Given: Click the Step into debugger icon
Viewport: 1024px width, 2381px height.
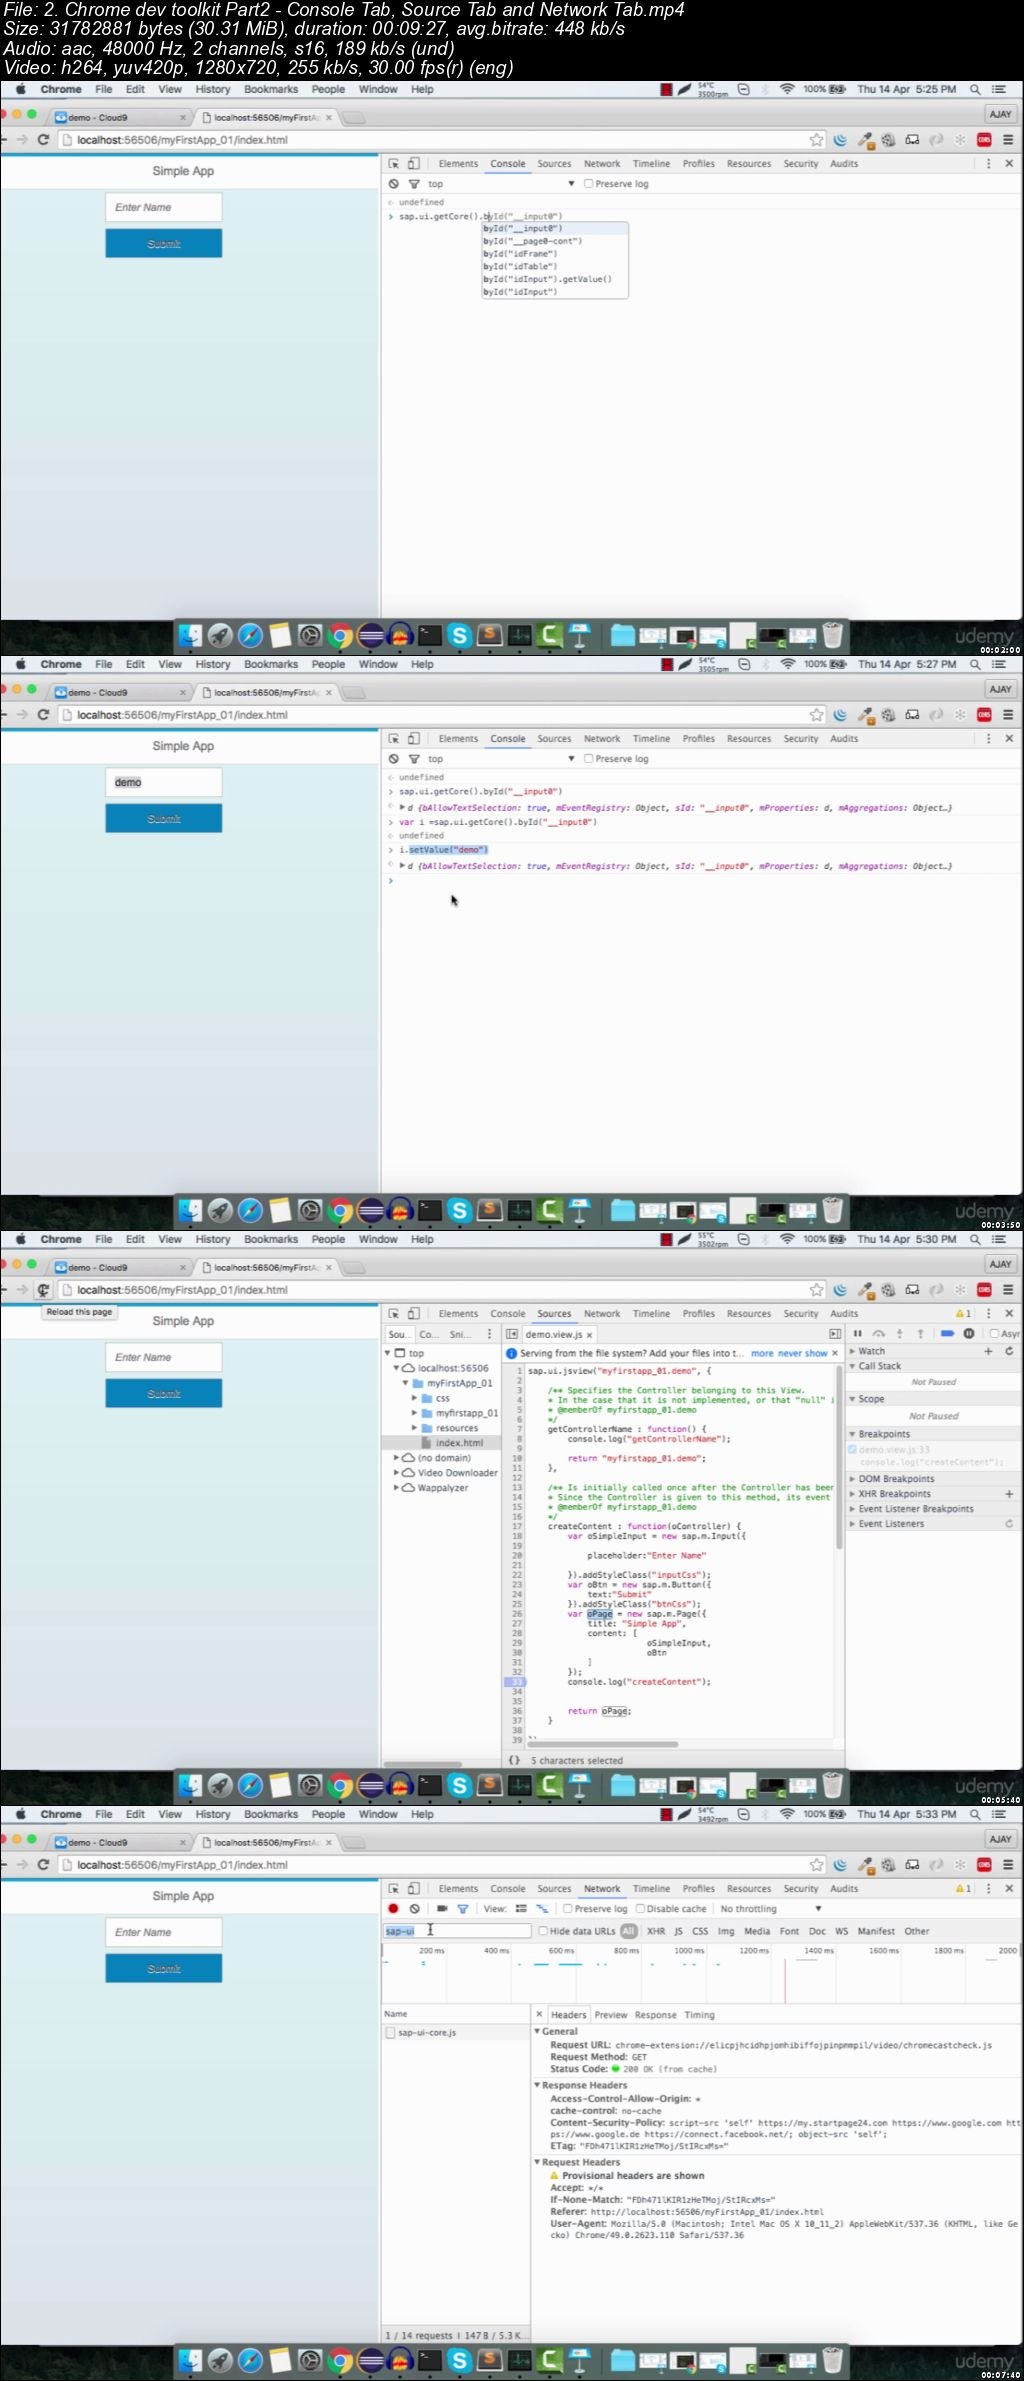Looking at the screenshot, I should (x=900, y=1333).
